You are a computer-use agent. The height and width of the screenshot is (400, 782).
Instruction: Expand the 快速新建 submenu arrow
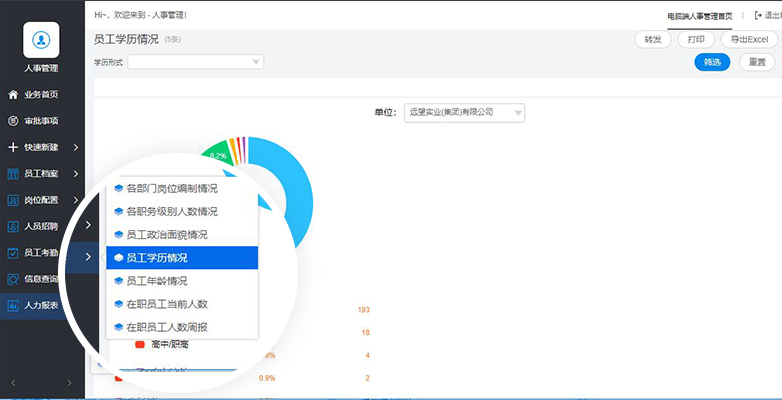click(76, 148)
